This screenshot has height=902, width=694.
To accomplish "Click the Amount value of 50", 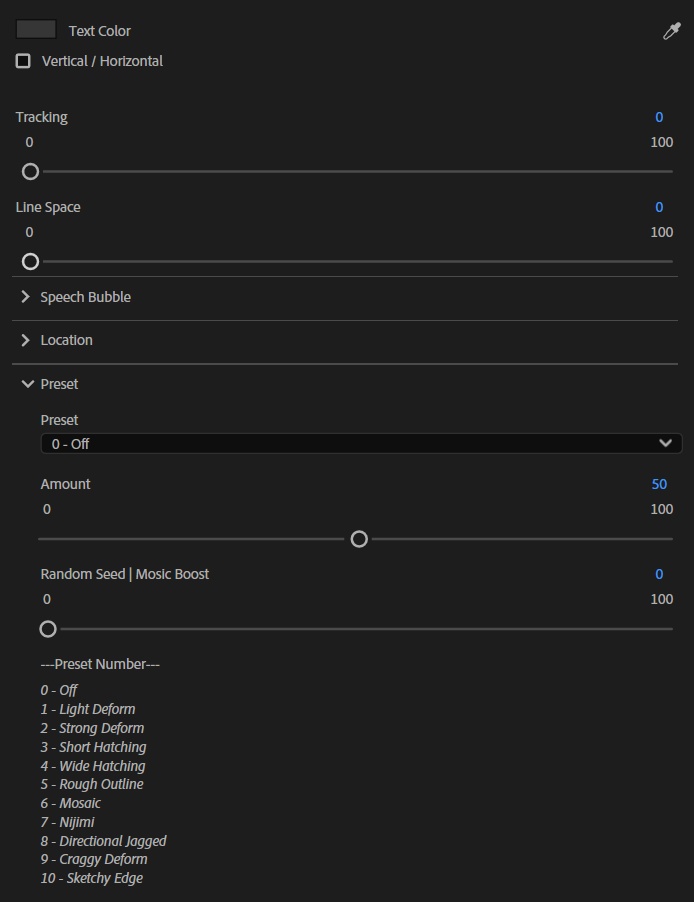I will (x=659, y=484).
